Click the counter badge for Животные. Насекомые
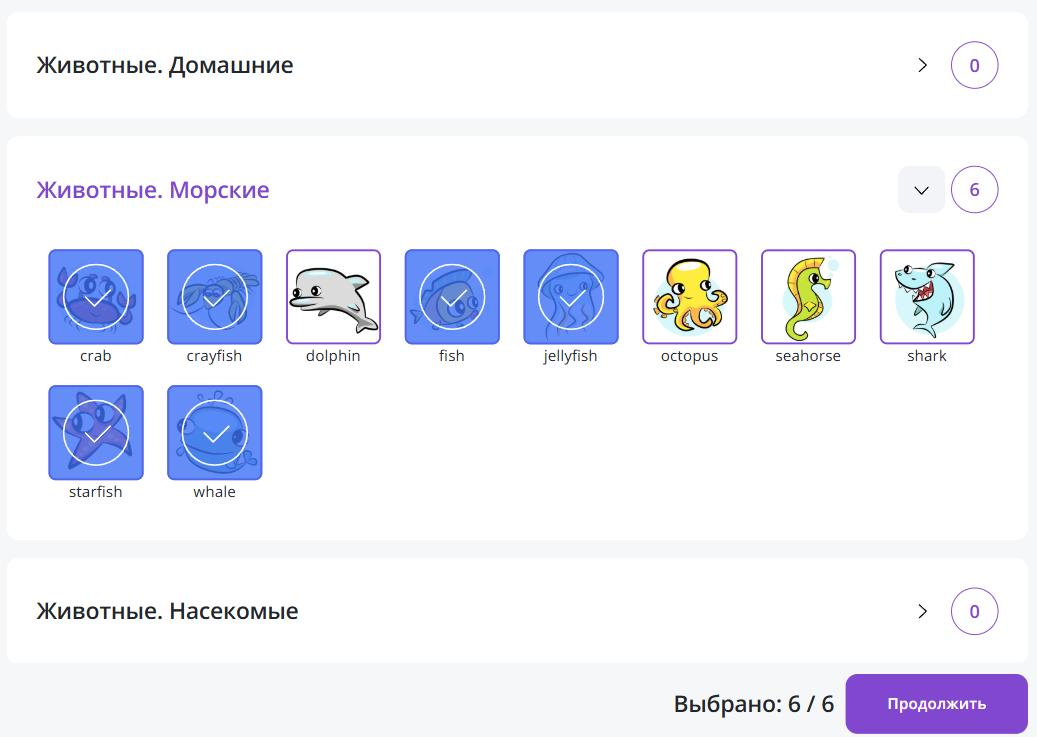The image size is (1037, 737). (x=974, y=611)
